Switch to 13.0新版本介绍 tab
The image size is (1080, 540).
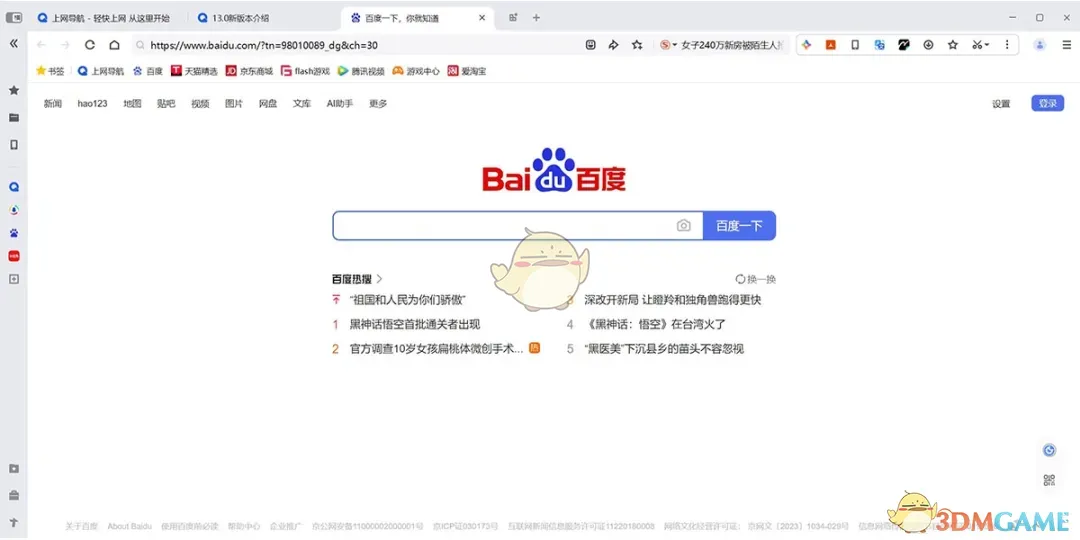(240, 18)
